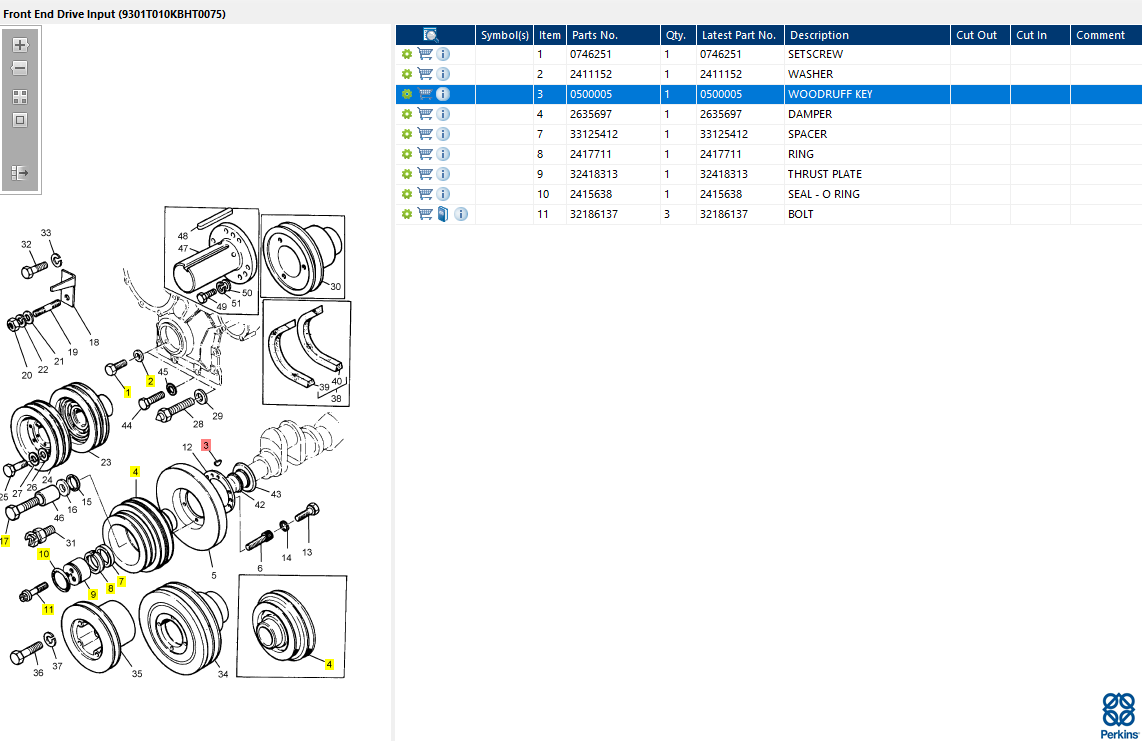The width and height of the screenshot is (1142, 741).
Task: Select yellow callout 17 on the diagram
Action: (4, 541)
